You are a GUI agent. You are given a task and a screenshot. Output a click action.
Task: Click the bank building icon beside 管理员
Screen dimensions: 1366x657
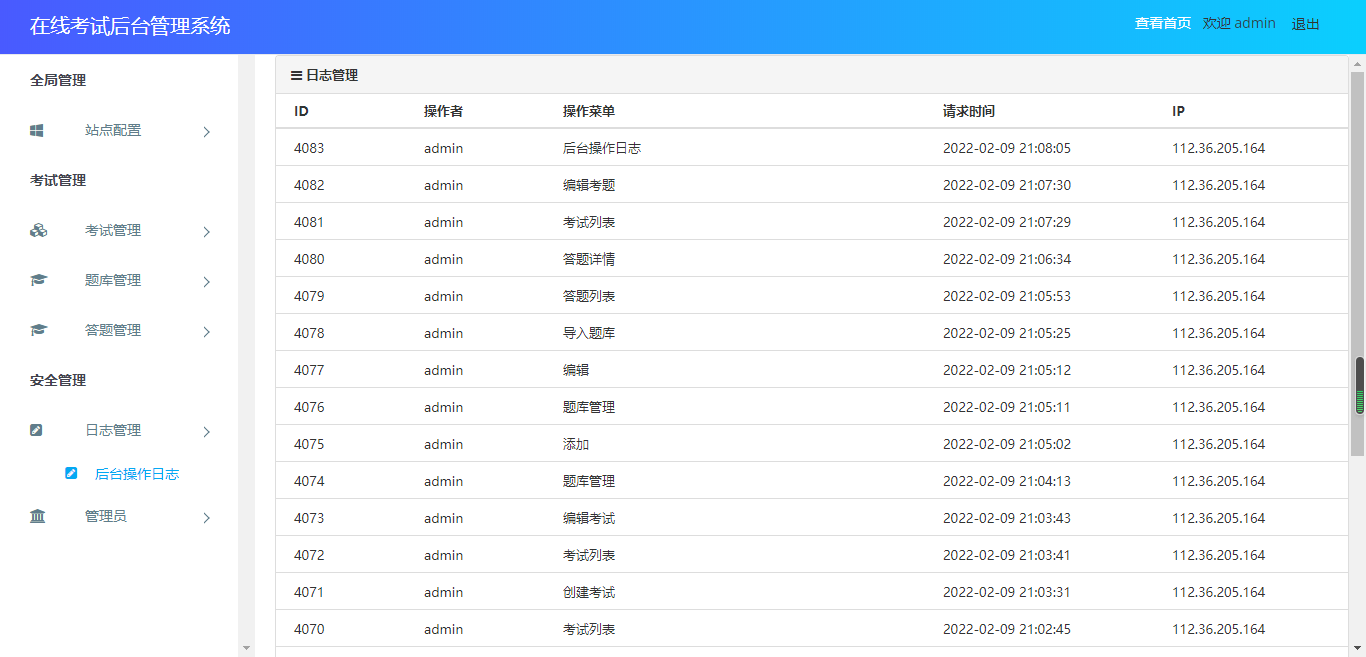38,516
